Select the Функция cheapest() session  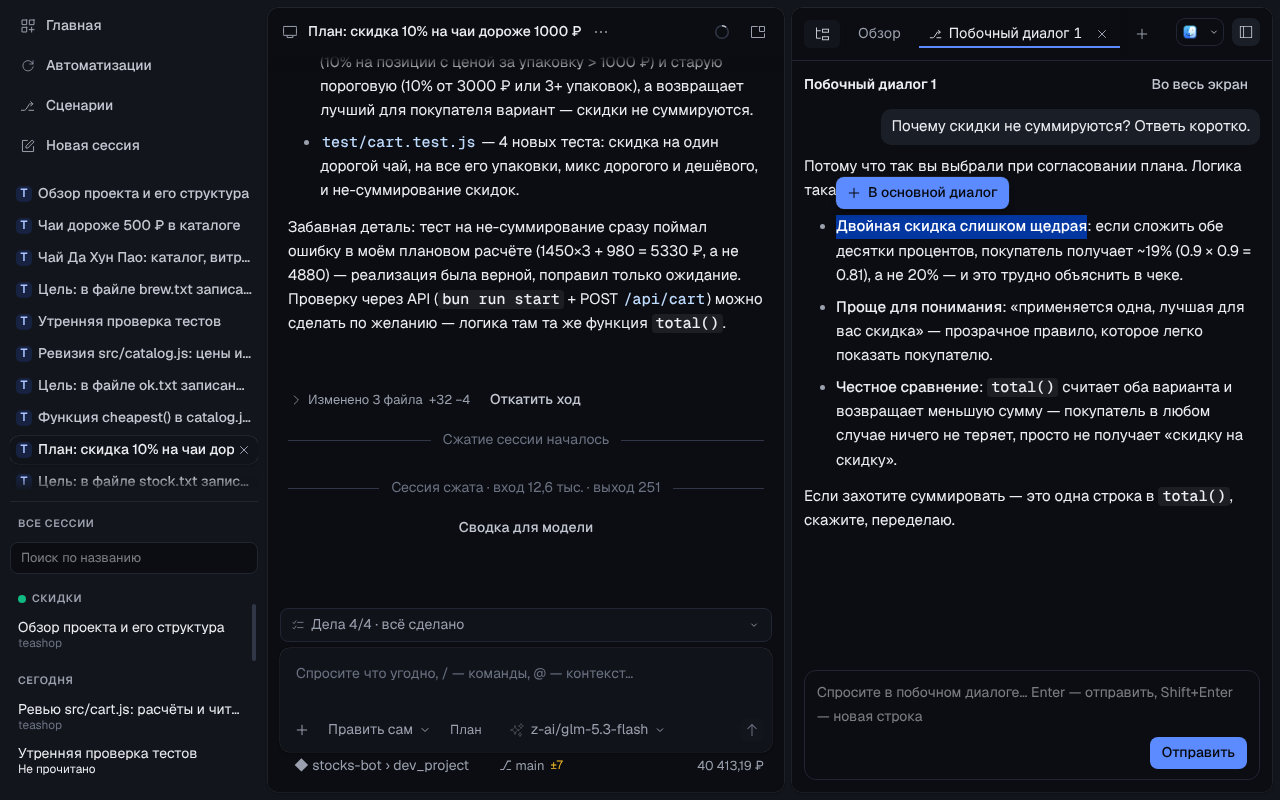(134, 417)
